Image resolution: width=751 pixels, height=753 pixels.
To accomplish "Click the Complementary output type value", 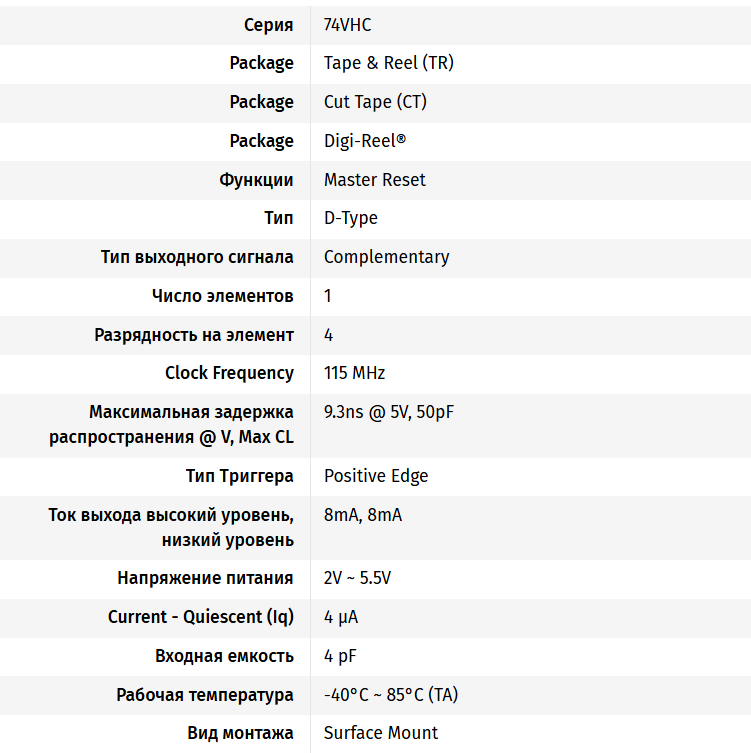I will click(386, 257).
